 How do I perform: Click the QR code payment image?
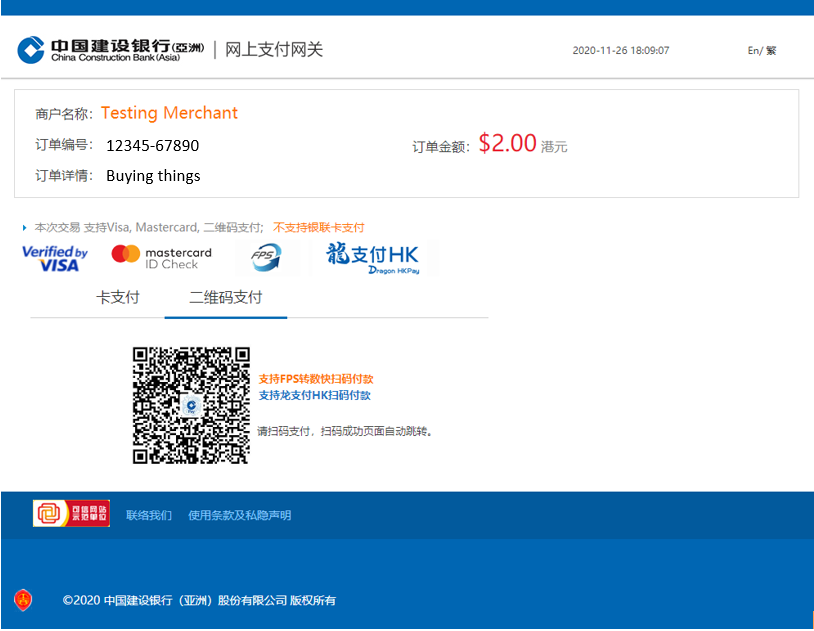pos(191,405)
